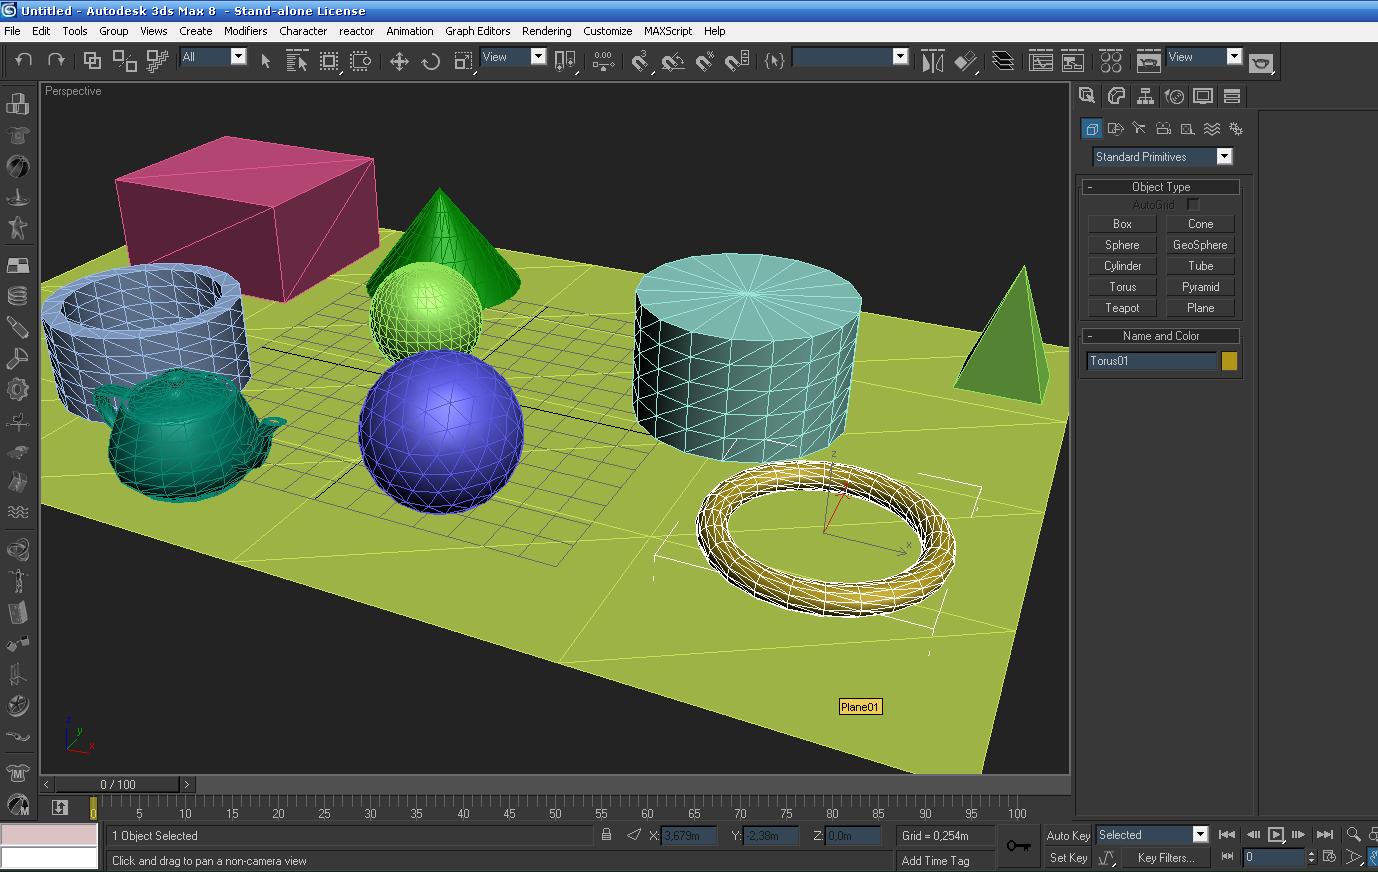Choose the Bind to Space Warp tool
This screenshot has width=1378, height=872.
point(156,61)
